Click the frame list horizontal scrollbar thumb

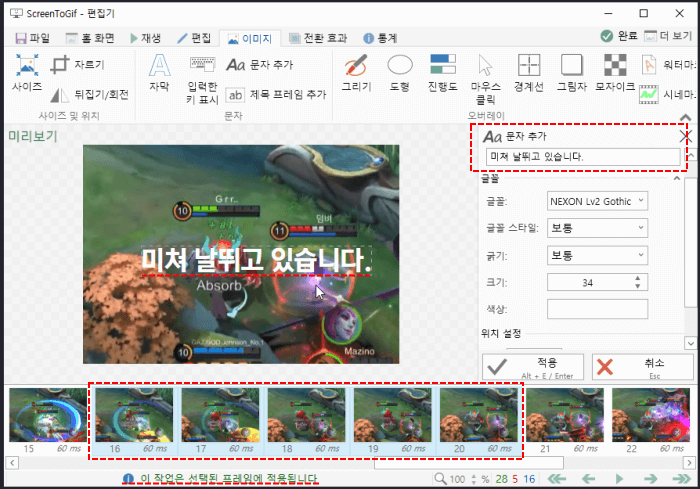tap(469, 463)
